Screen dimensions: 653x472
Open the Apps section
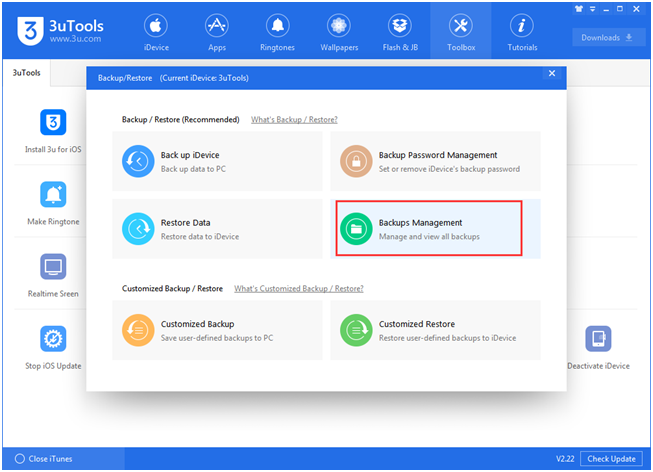pyautogui.click(x=217, y=33)
